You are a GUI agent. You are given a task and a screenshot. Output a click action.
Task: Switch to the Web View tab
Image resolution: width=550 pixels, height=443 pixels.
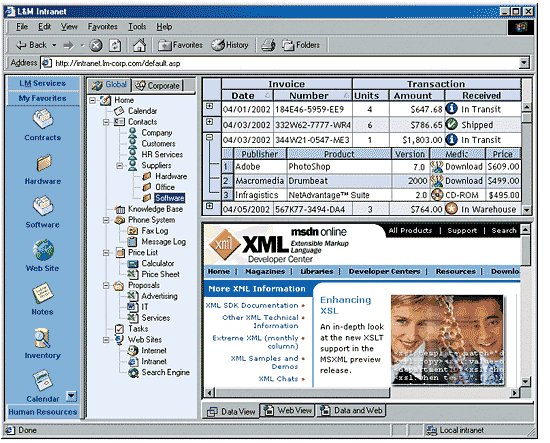coord(288,410)
